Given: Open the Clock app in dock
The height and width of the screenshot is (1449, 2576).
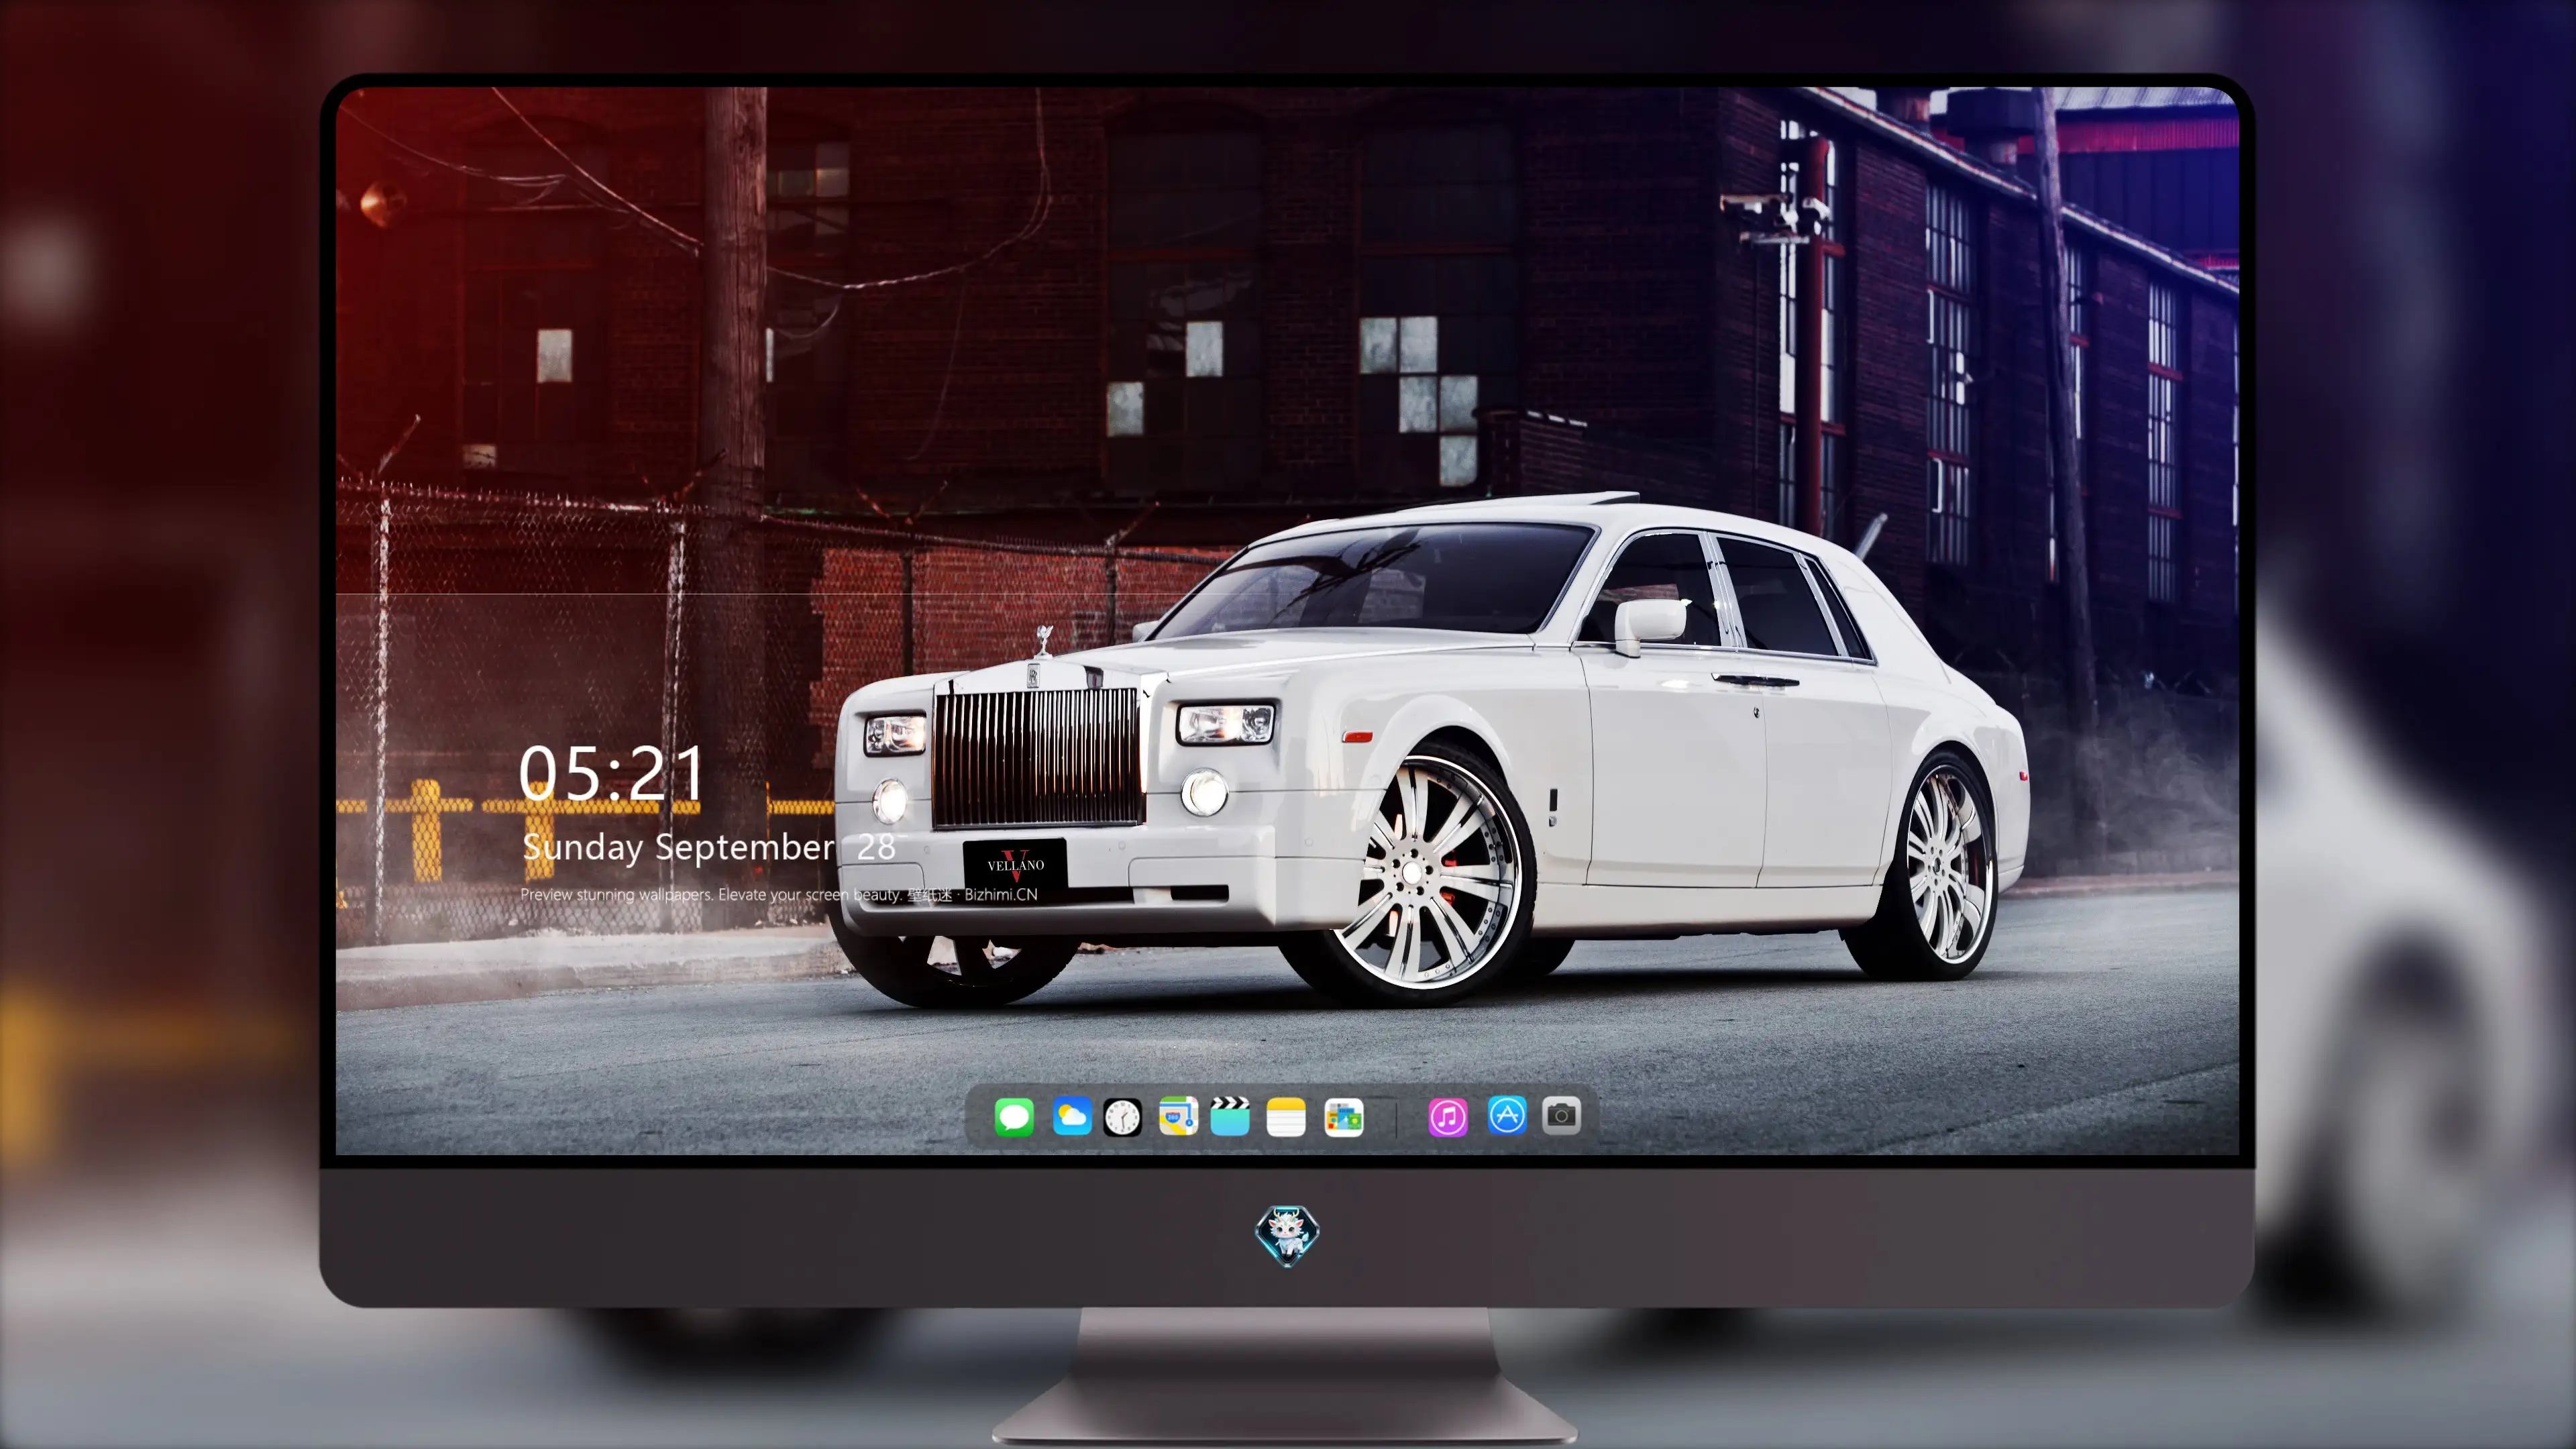Looking at the screenshot, I should point(1122,1116).
